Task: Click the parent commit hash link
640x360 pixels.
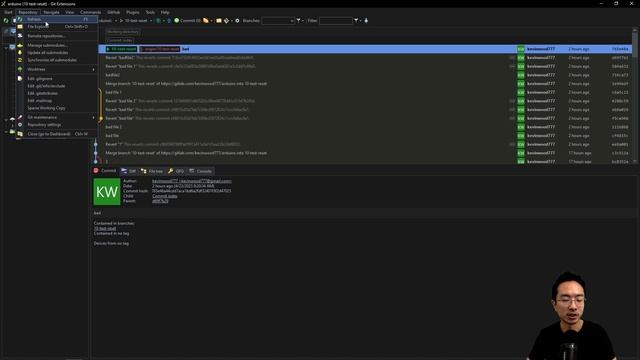Action: (x=160, y=201)
